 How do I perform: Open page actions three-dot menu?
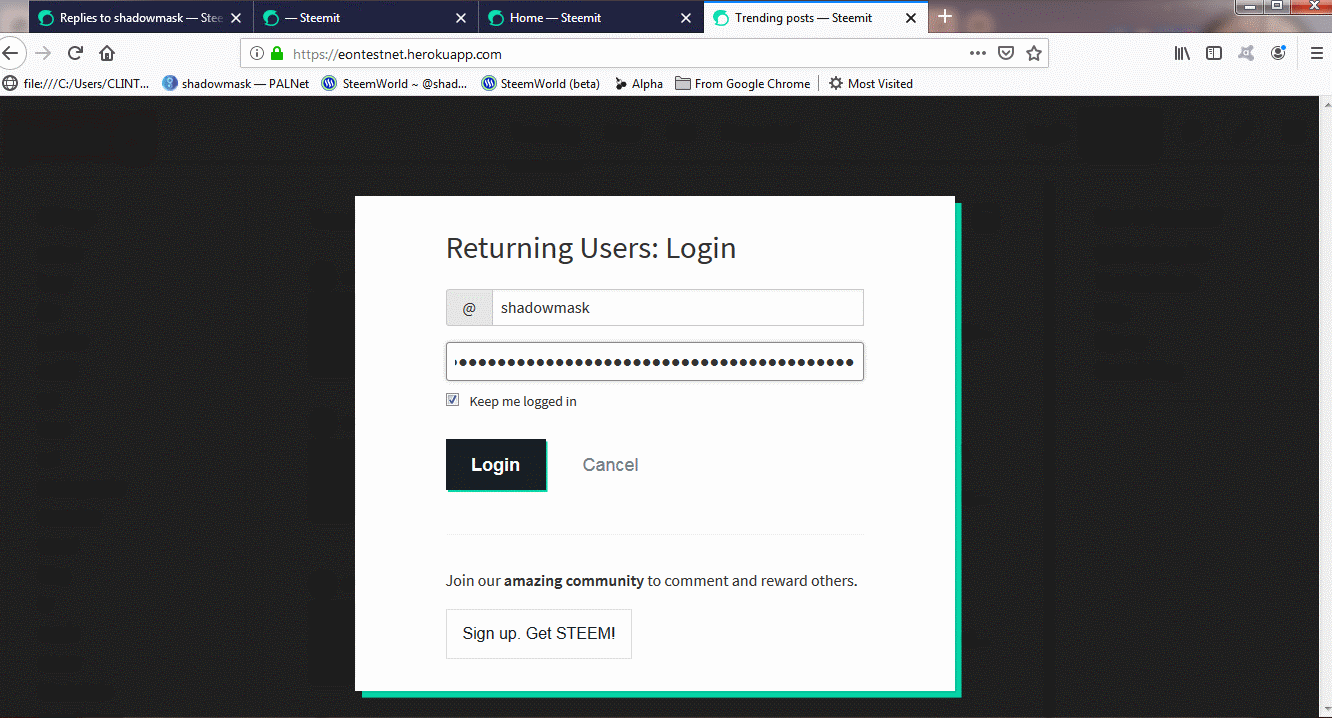point(978,54)
